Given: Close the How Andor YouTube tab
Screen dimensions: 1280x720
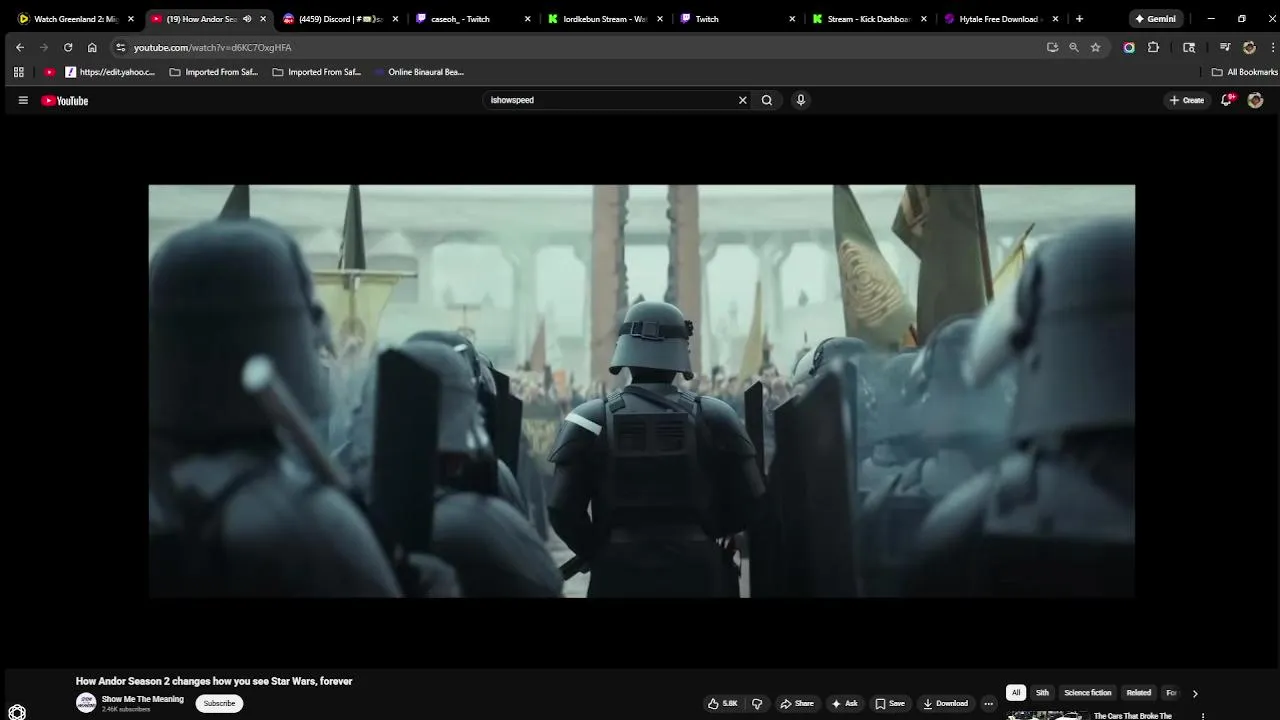Looking at the screenshot, I should (x=263, y=19).
